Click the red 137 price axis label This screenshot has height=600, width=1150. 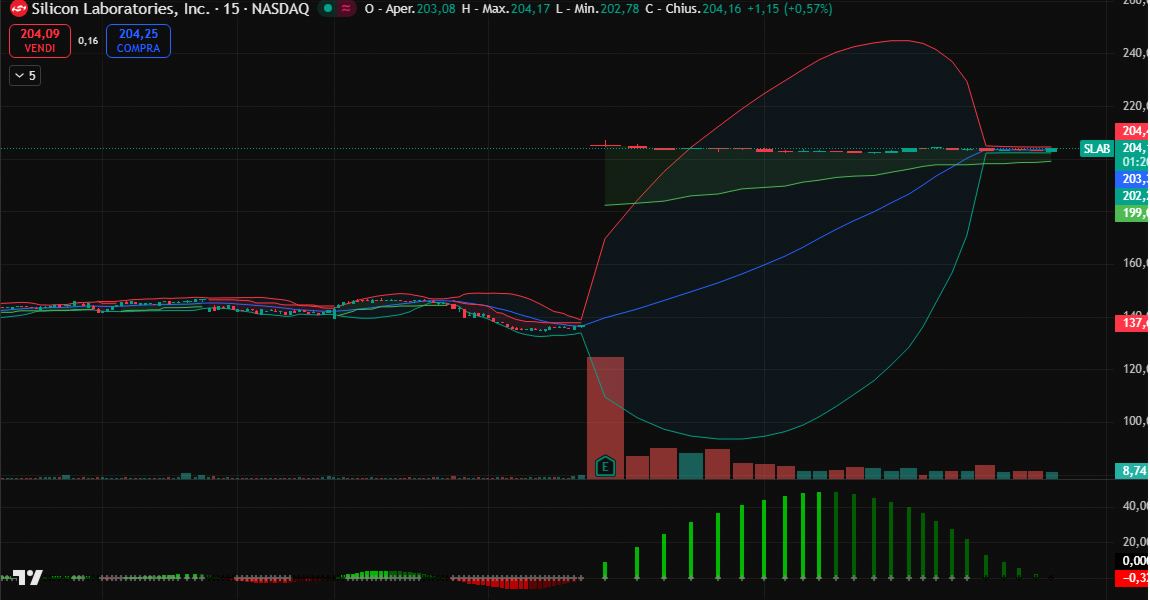(x=1132, y=323)
